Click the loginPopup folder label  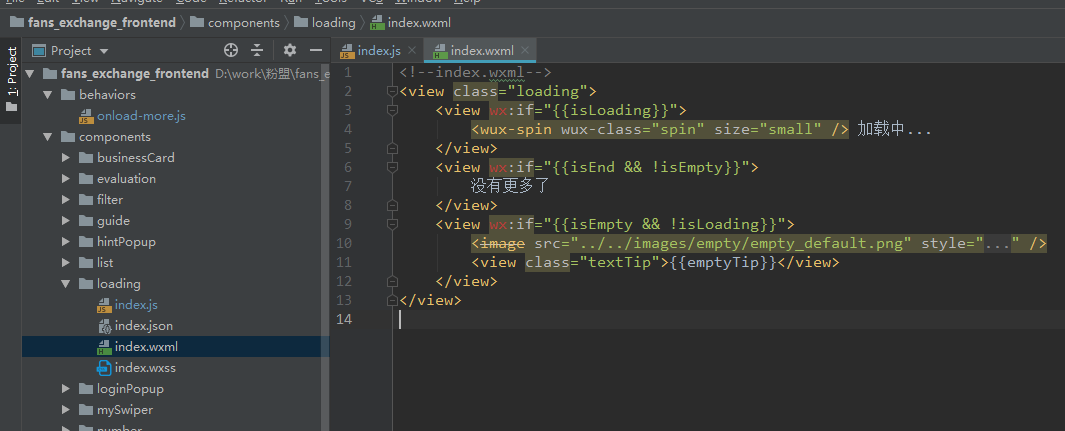click(130, 389)
